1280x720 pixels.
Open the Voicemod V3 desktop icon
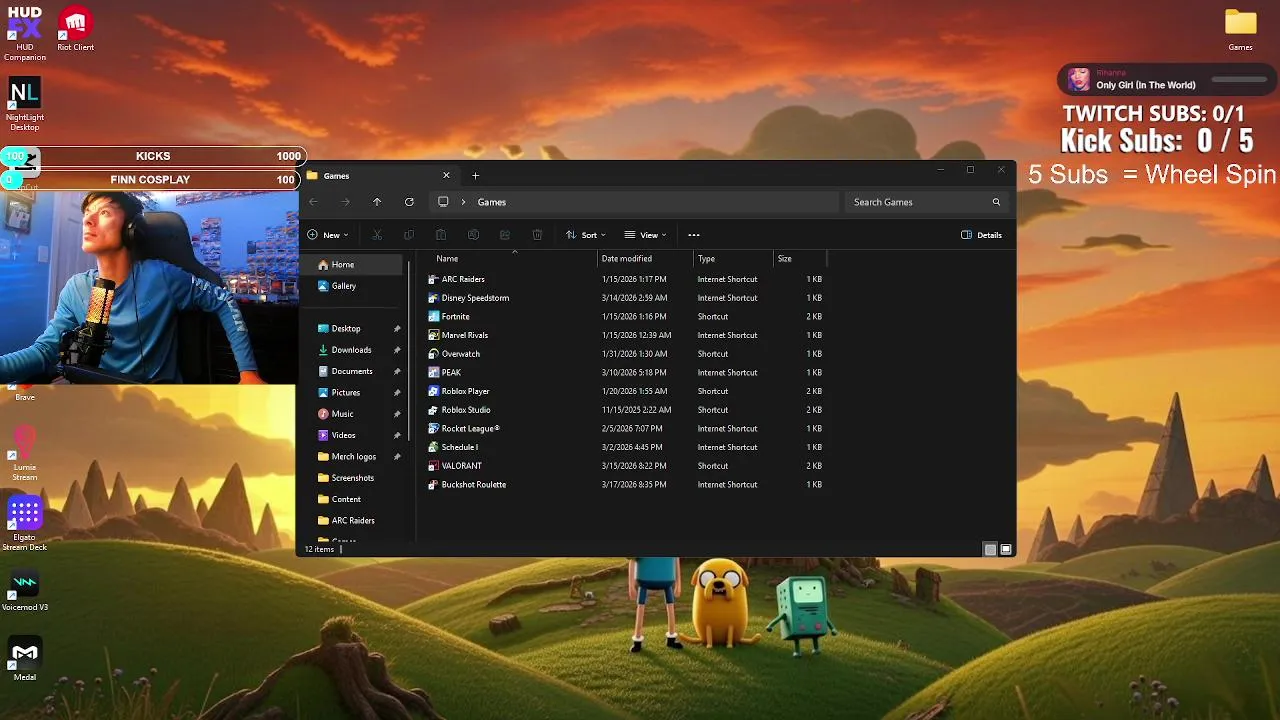pyautogui.click(x=25, y=590)
